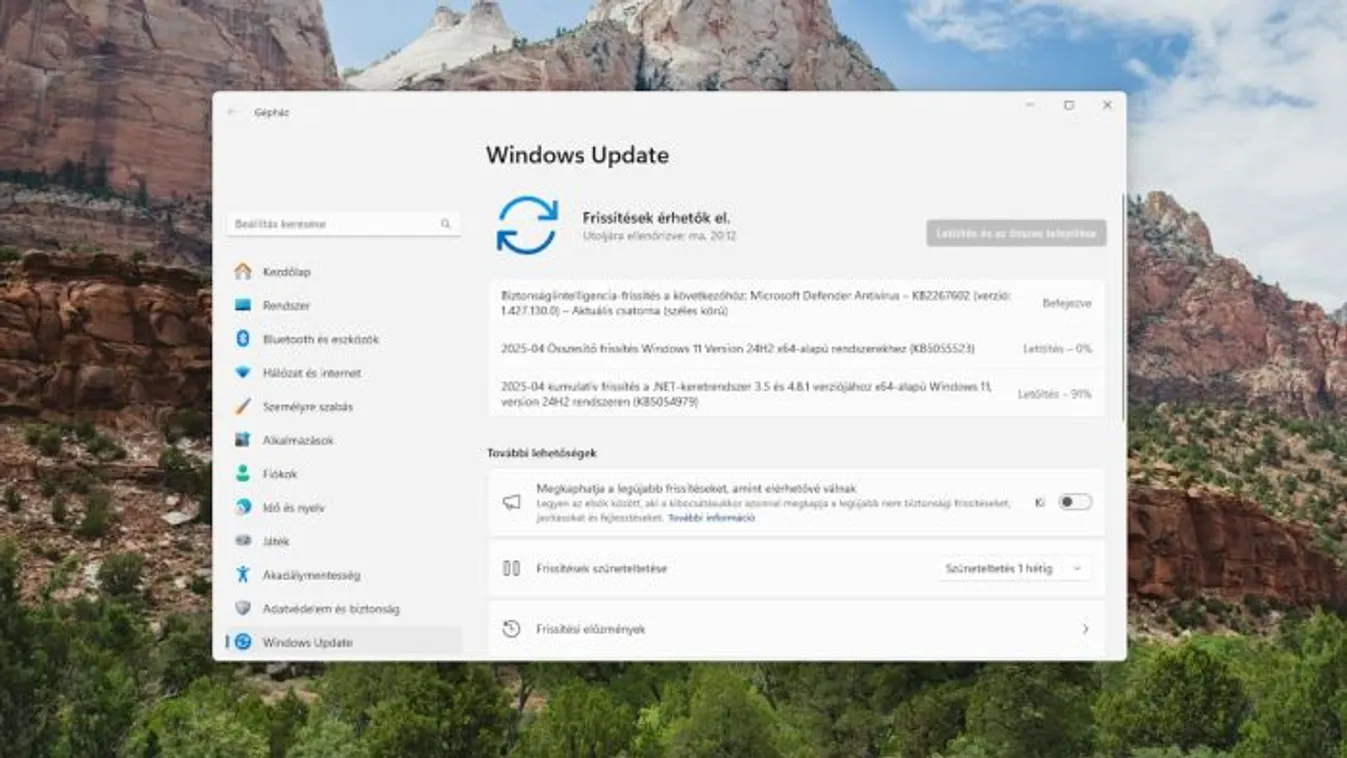Click the back arrow next to Gépház
The image size is (1347, 758).
[232, 112]
